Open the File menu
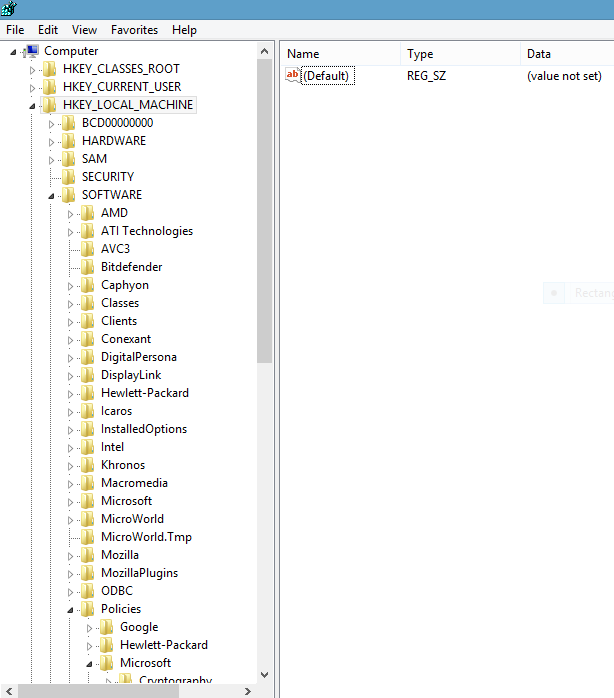The width and height of the screenshot is (614, 698). [15, 30]
